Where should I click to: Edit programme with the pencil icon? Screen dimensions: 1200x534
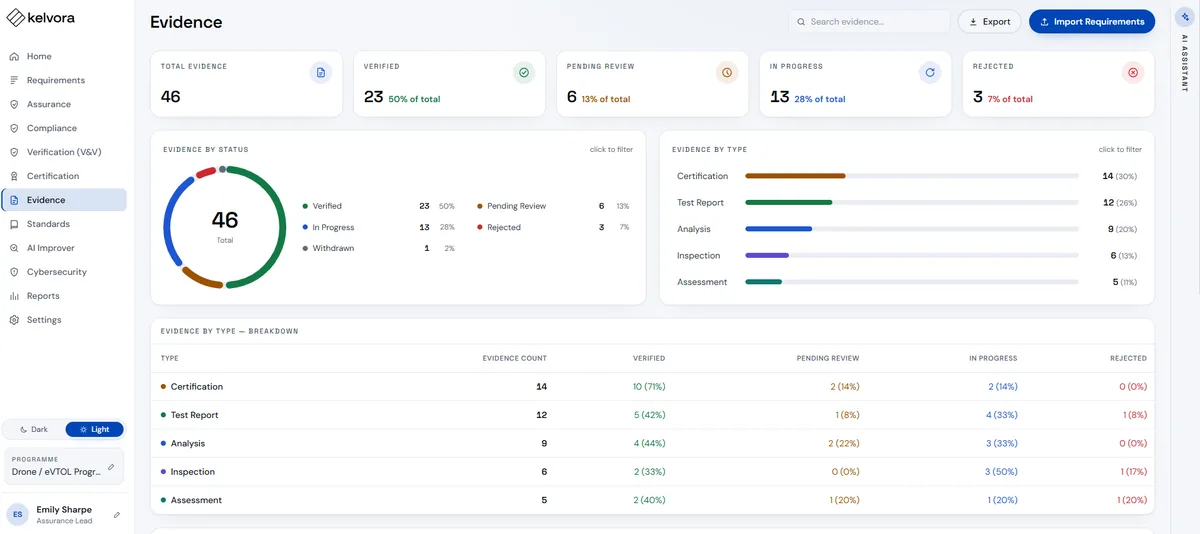(x=111, y=466)
